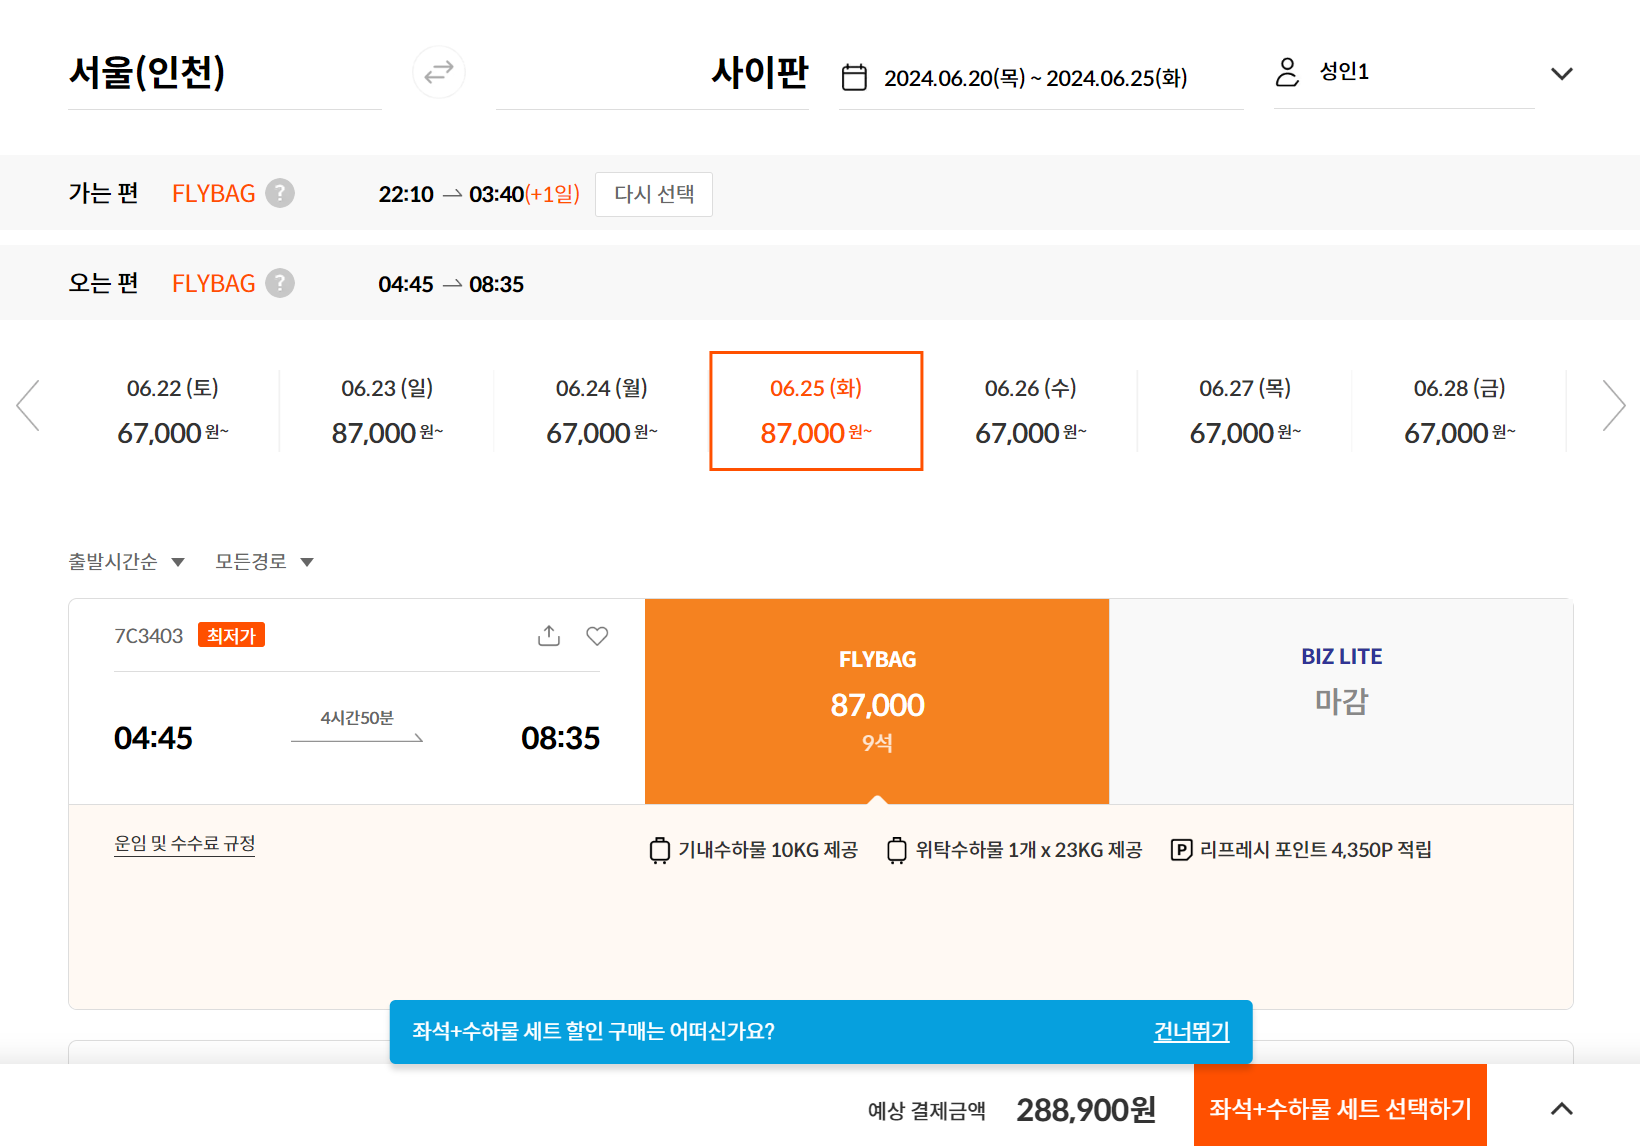The height and width of the screenshot is (1146, 1640).
Task: Click the share icon on flight 7C3403
Action: point(548,635)
